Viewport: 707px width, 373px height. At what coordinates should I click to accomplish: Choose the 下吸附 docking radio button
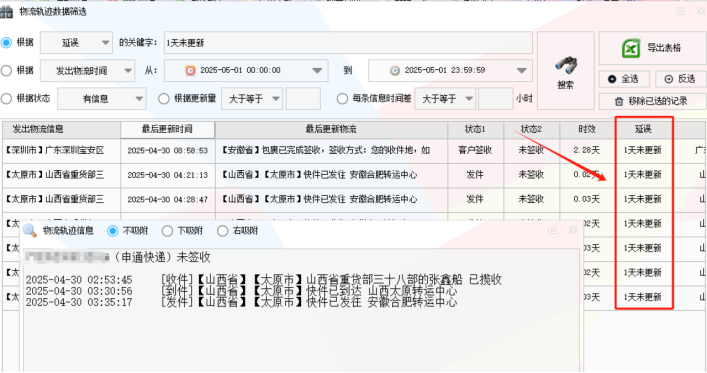point(167,231)
